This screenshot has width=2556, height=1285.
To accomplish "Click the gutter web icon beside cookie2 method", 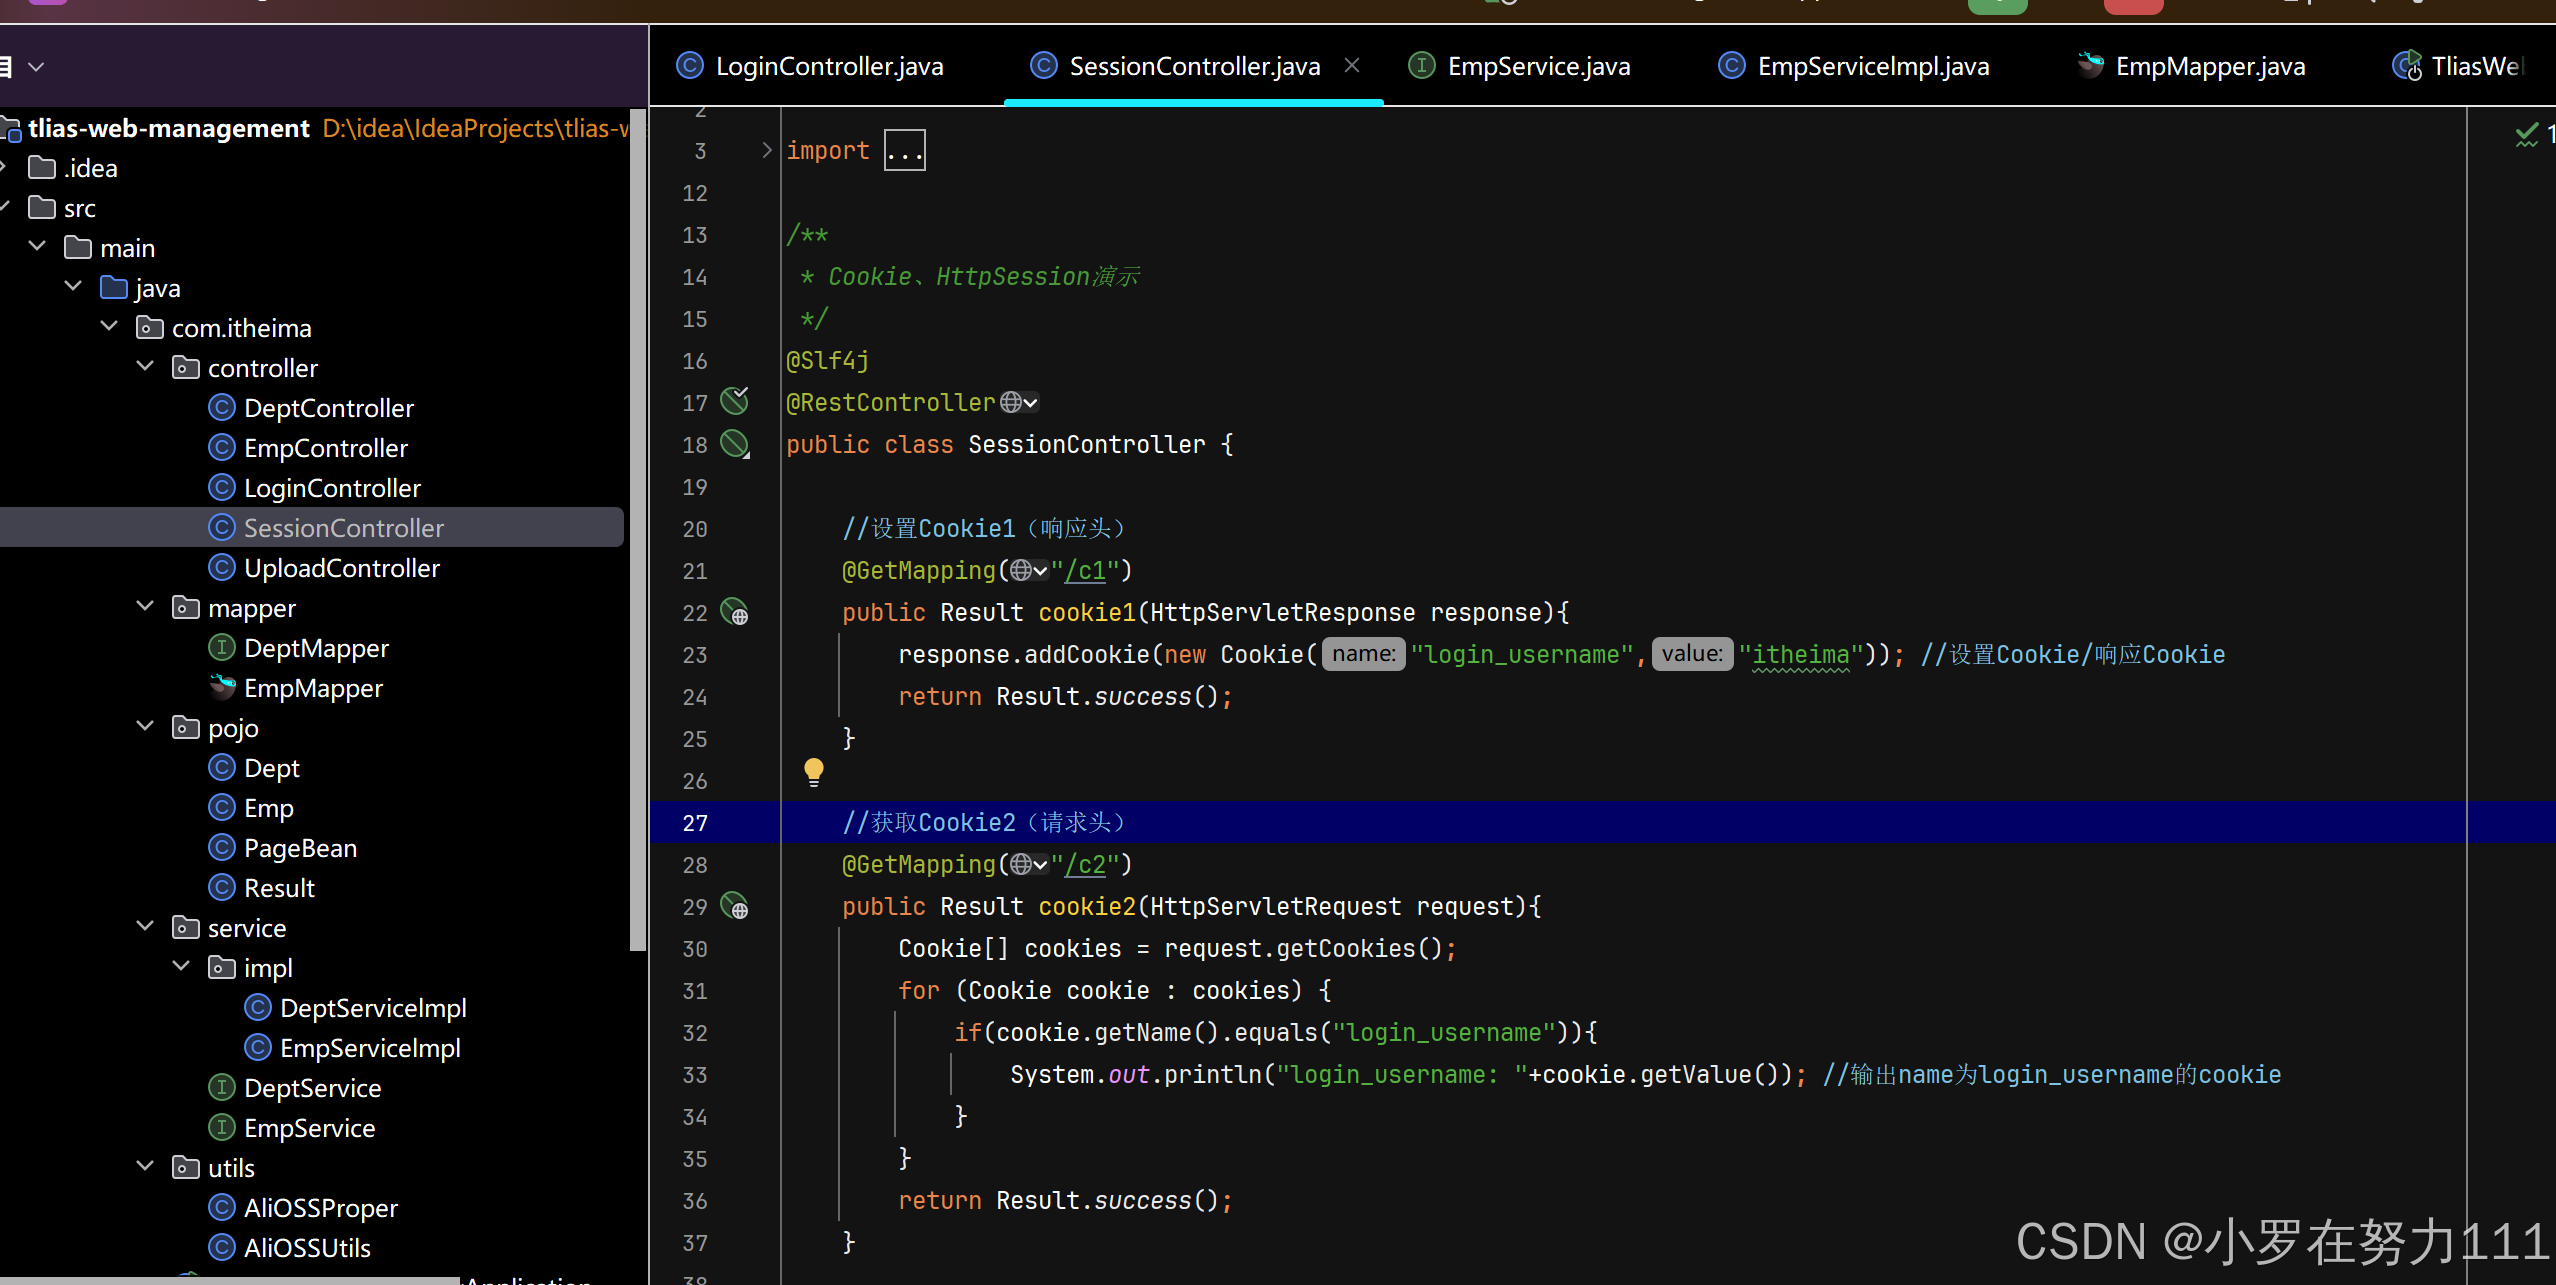I will pos(735,906).
